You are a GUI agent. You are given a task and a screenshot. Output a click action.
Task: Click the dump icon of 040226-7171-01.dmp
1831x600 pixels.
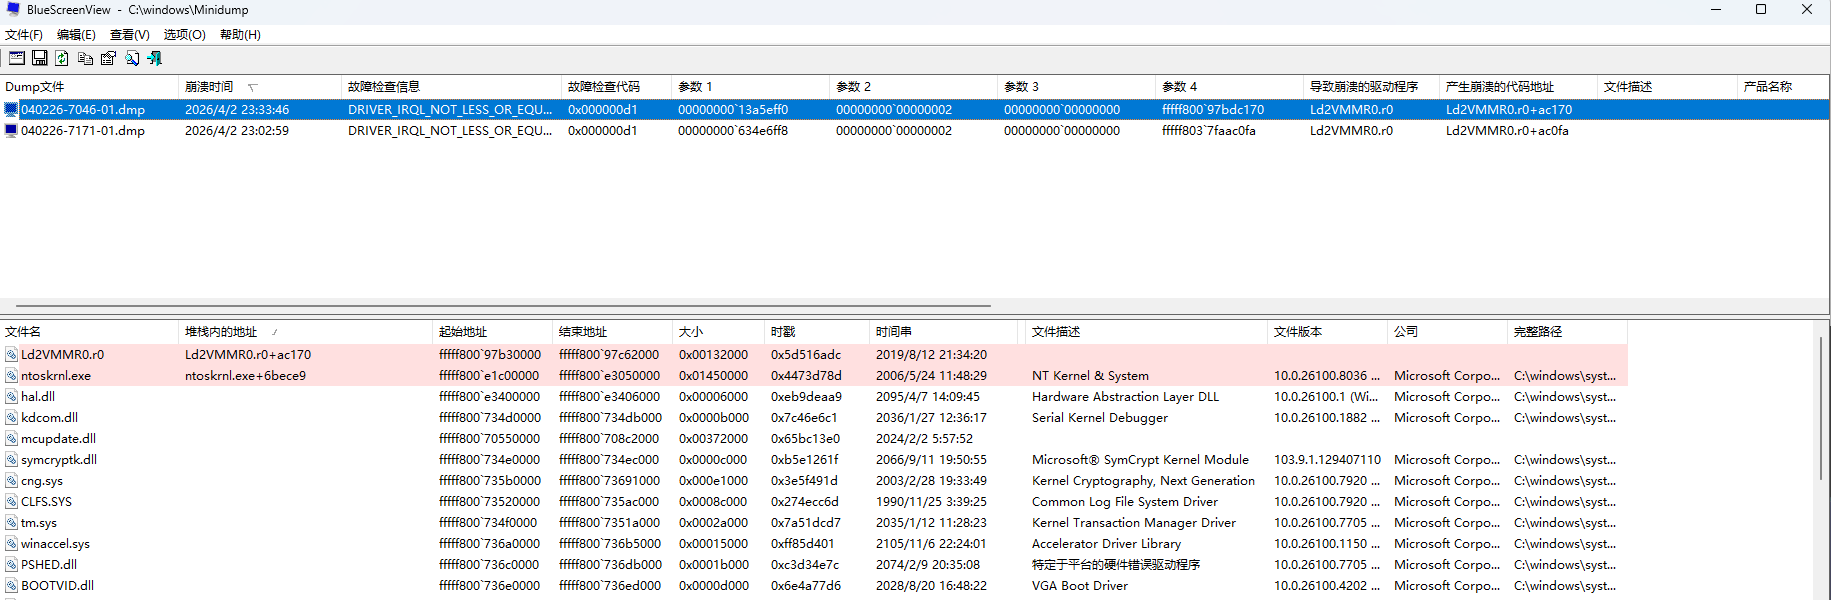tap(11, 131)
